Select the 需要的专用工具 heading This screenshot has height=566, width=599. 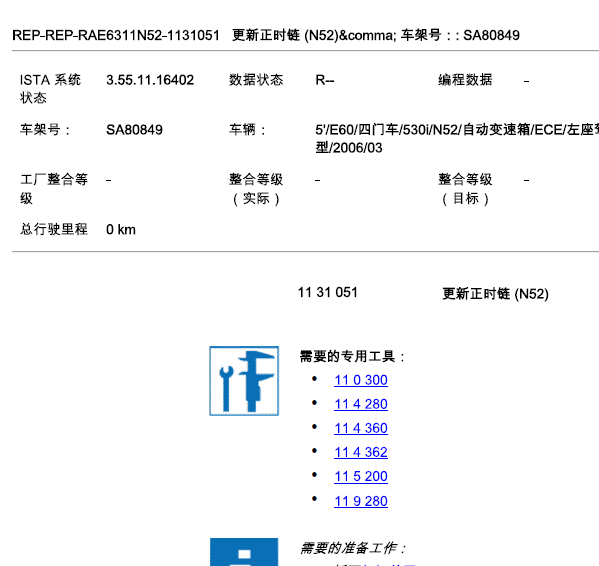tap(352, 356)
